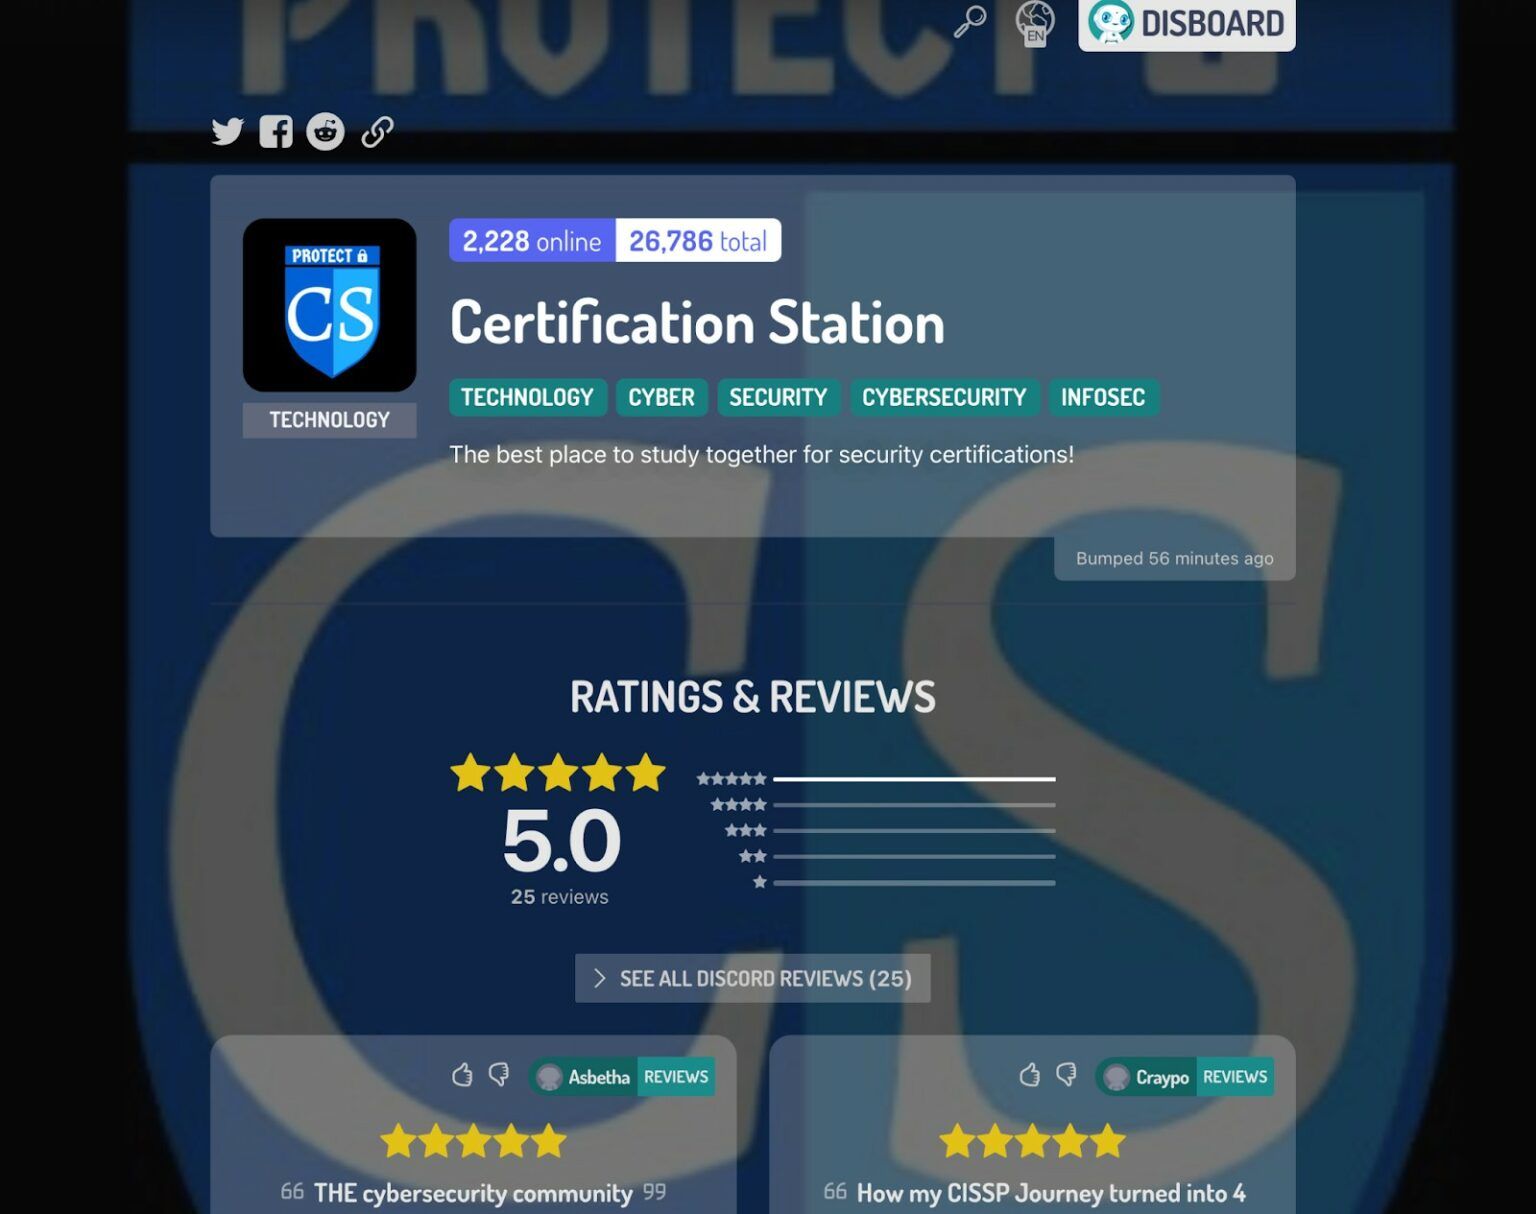The width and height of the screenshot is (1536, 1214).
Task: Thumbs up Asbetha's review
Action: click(461, 1075)
